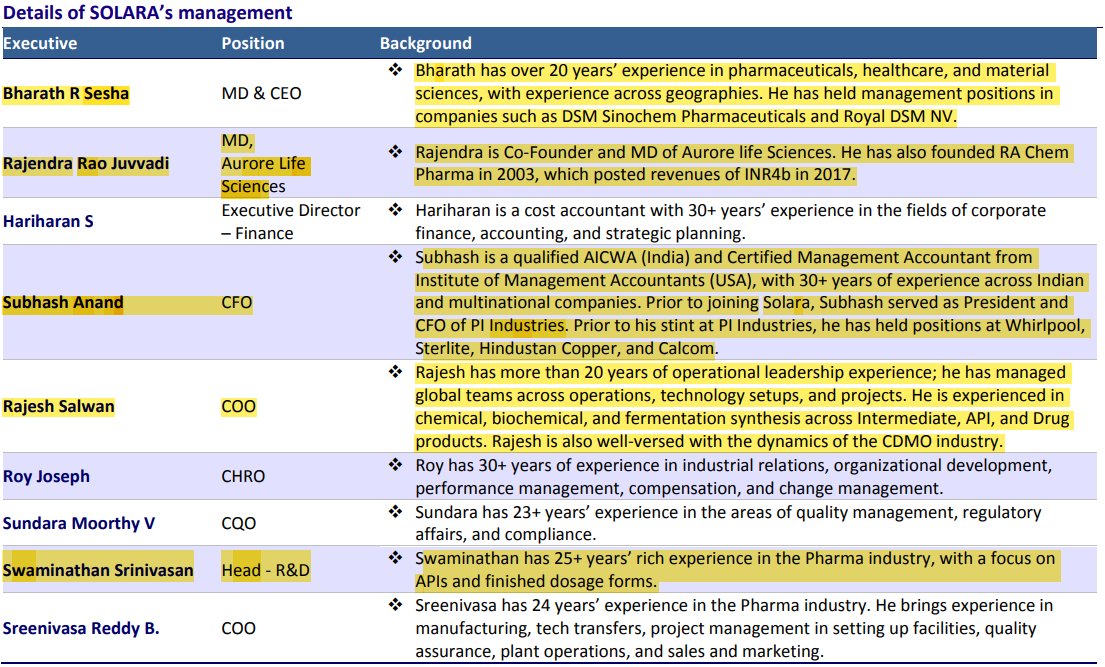This screenshot has width=1105, height=667.
Task: Click the 'MD, Aurore Life Sciences' position cell
Action: point(266,164)
